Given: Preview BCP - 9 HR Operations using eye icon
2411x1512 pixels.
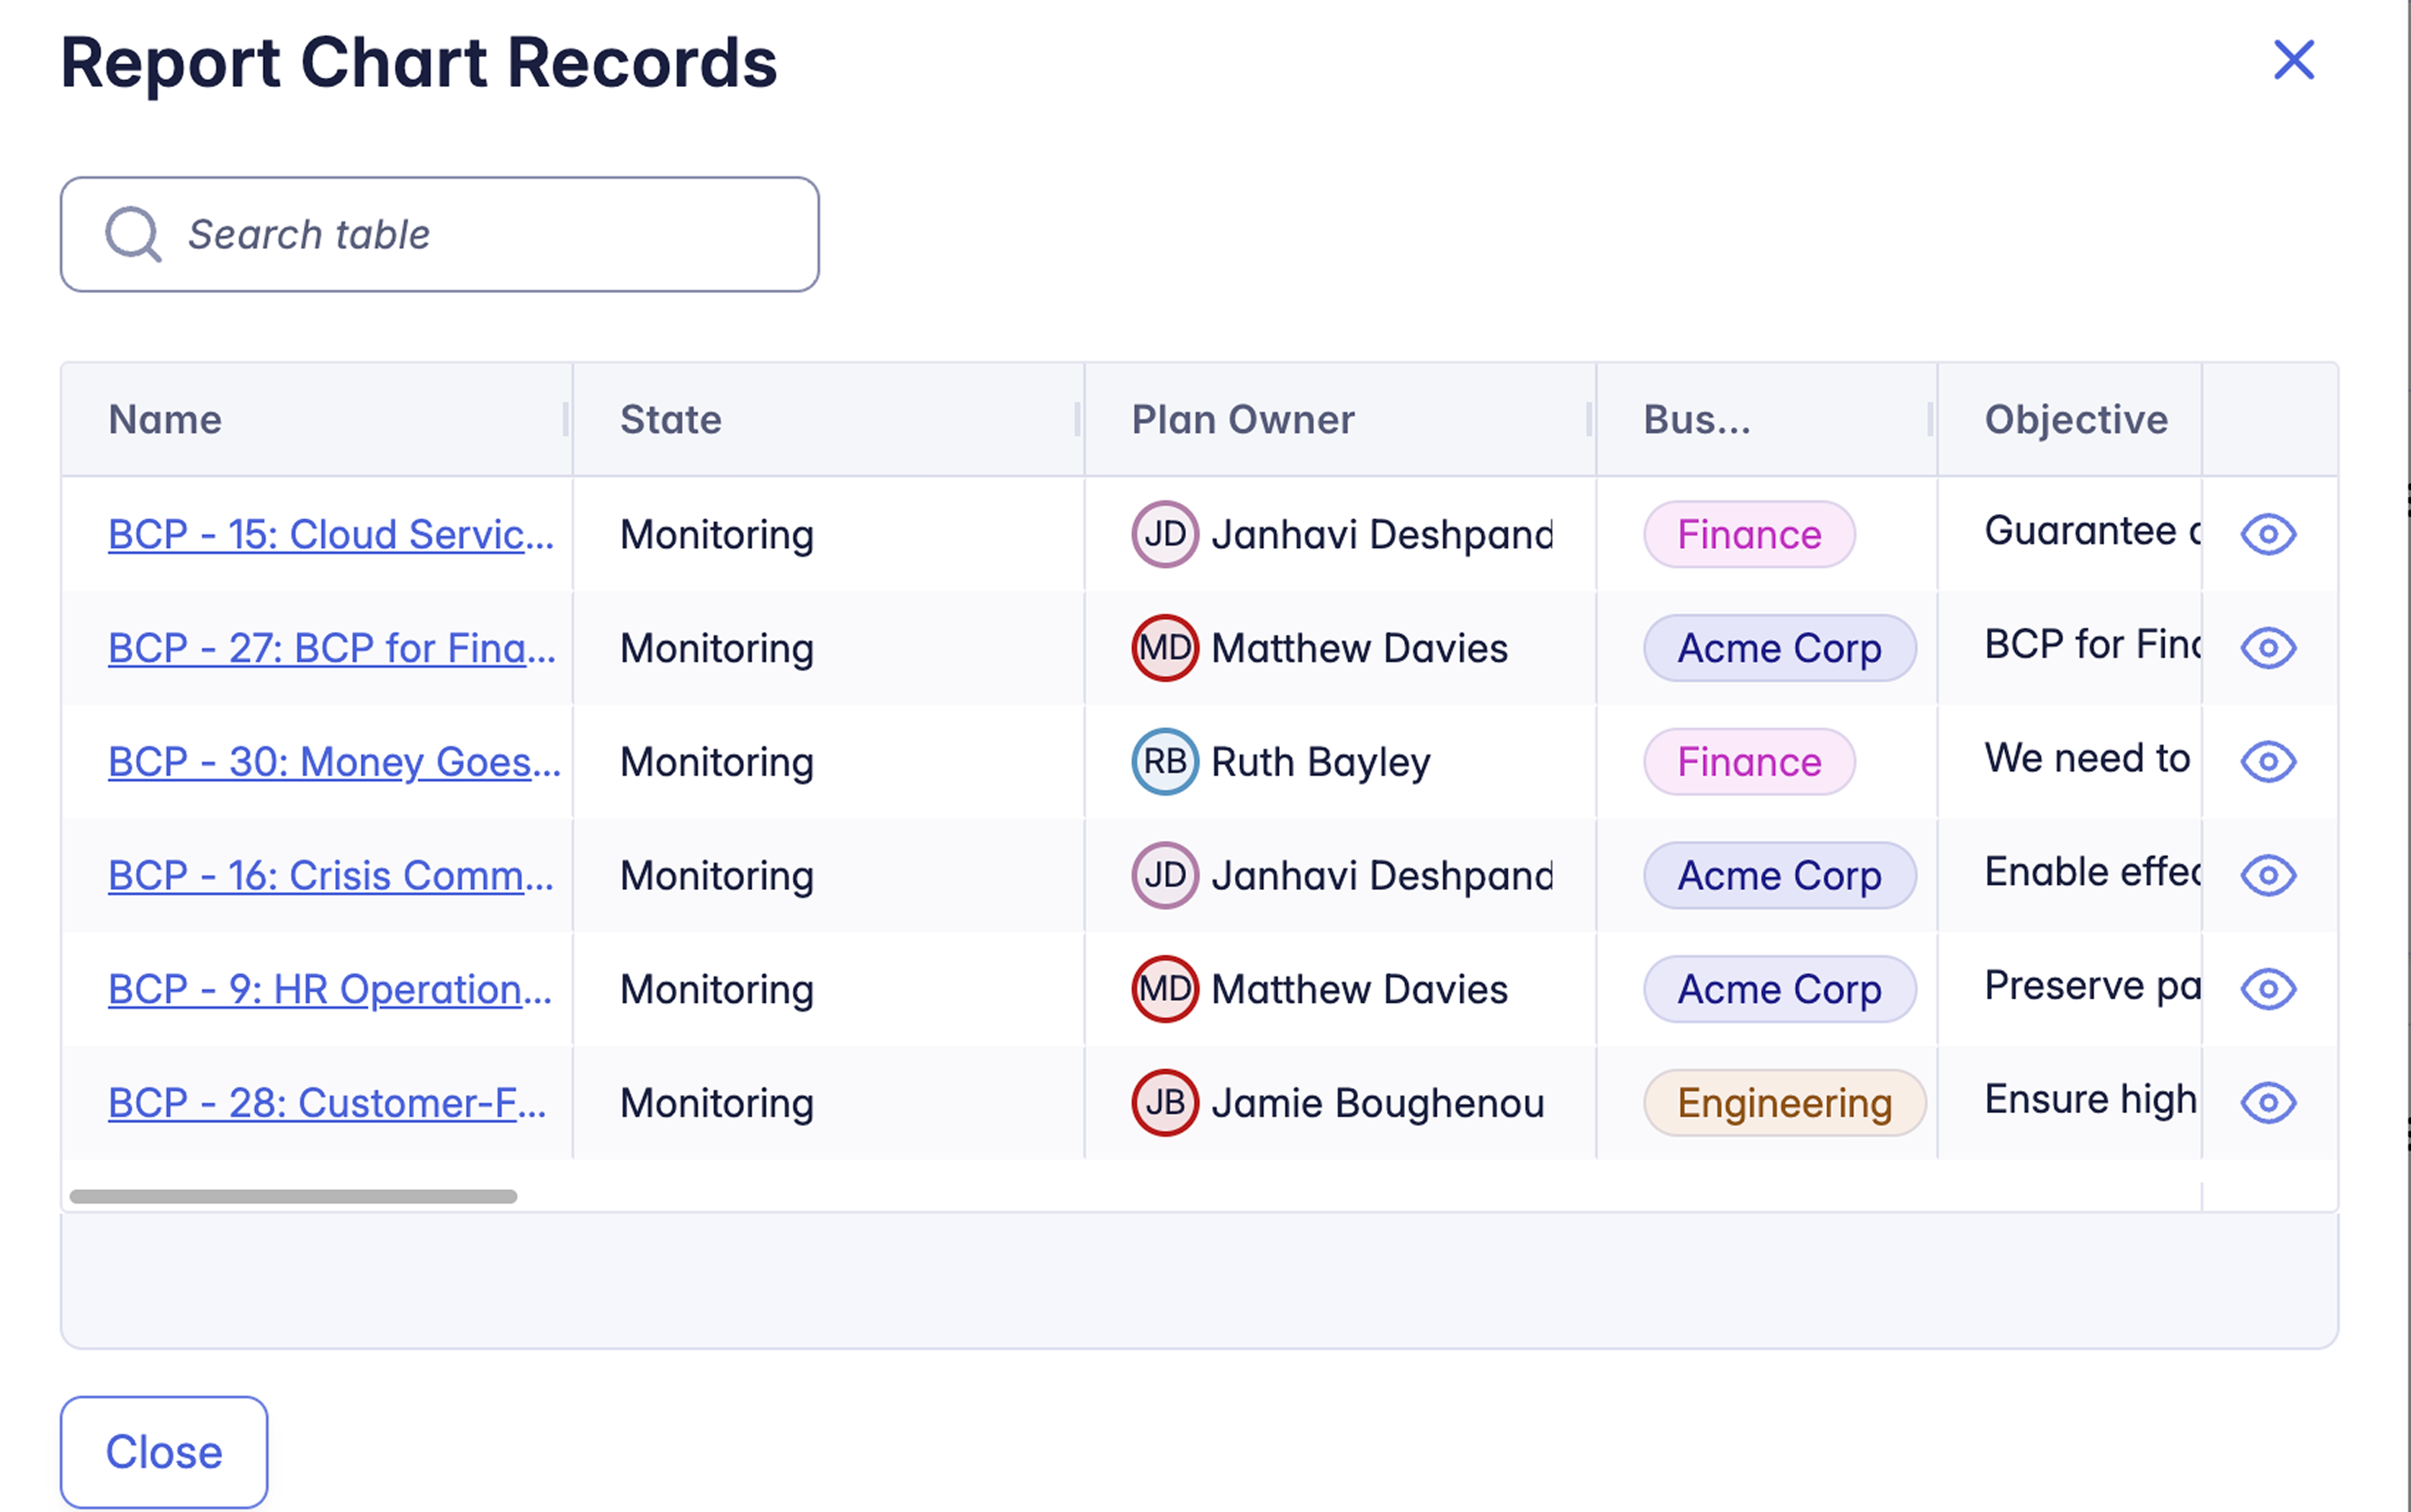Looking at the screenshot, I should coord(2267,989).
